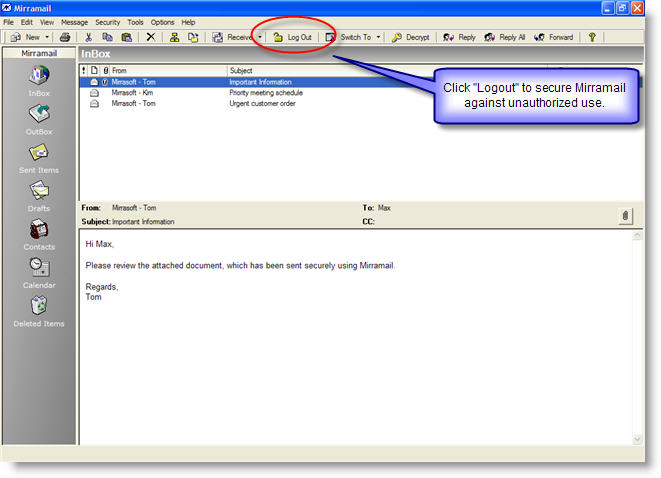Click the Mirramail sidebar header button

39,53
